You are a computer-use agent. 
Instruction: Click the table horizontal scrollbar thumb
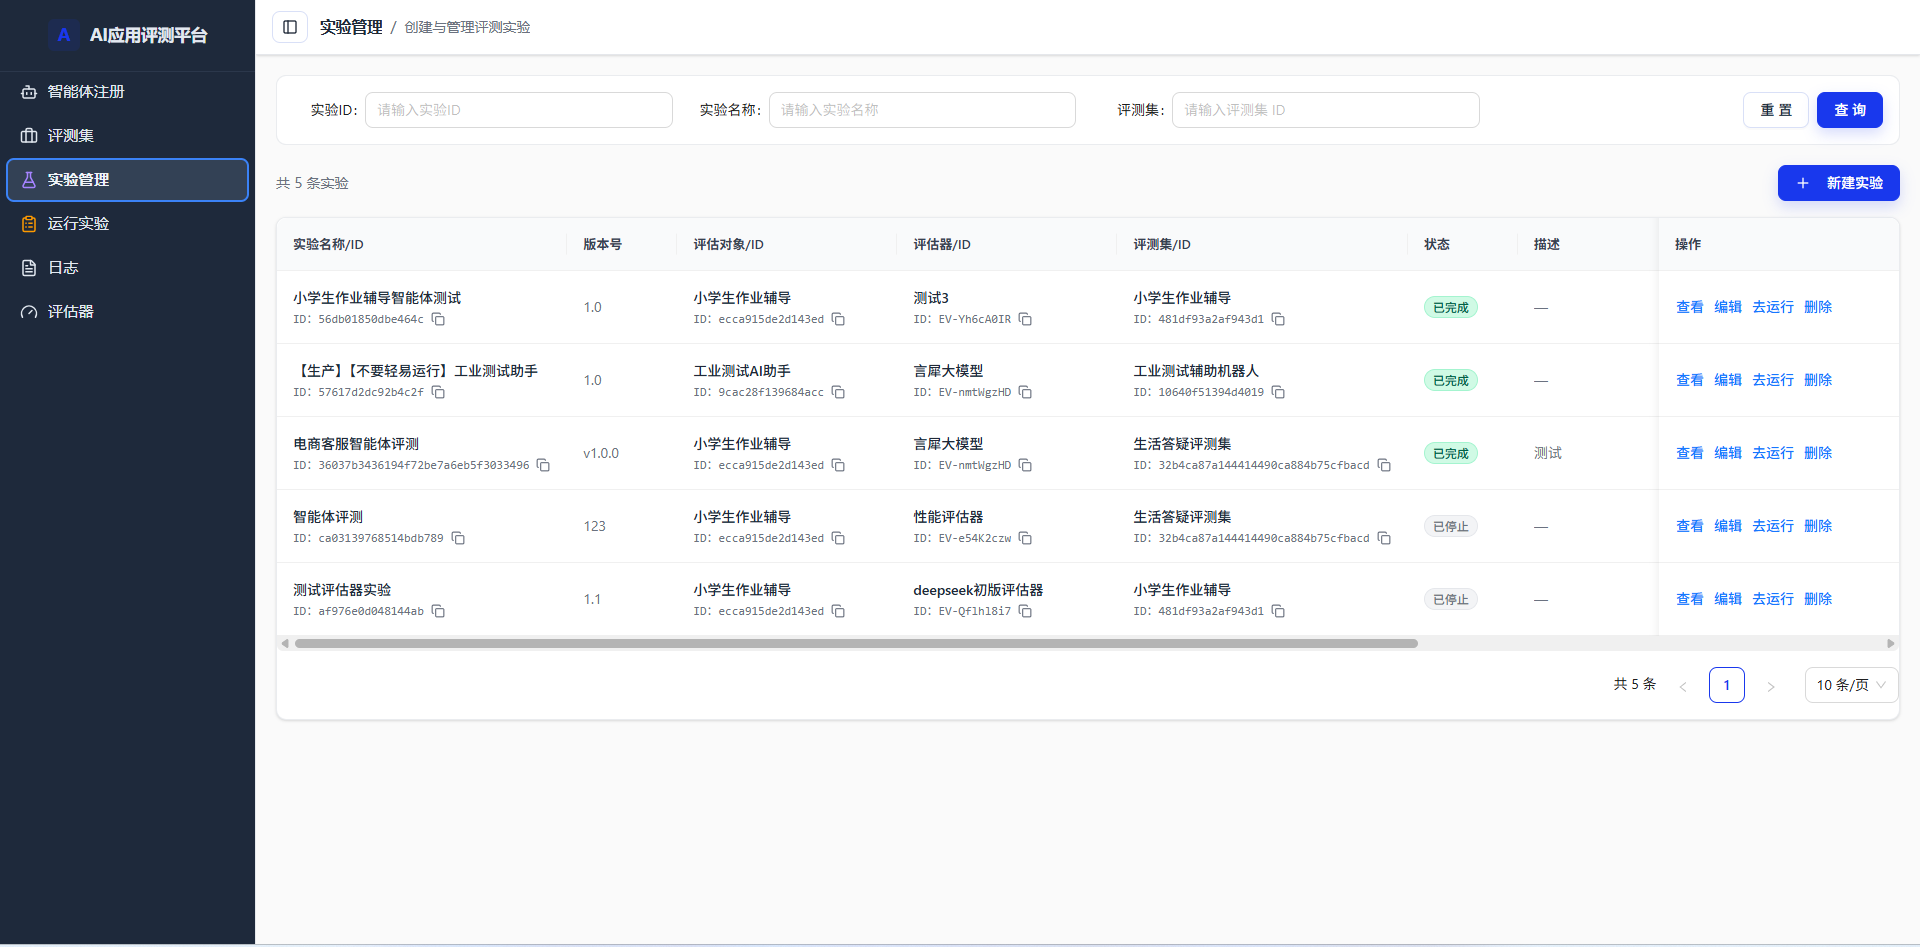pyautogui.click(x=856, y=643)
